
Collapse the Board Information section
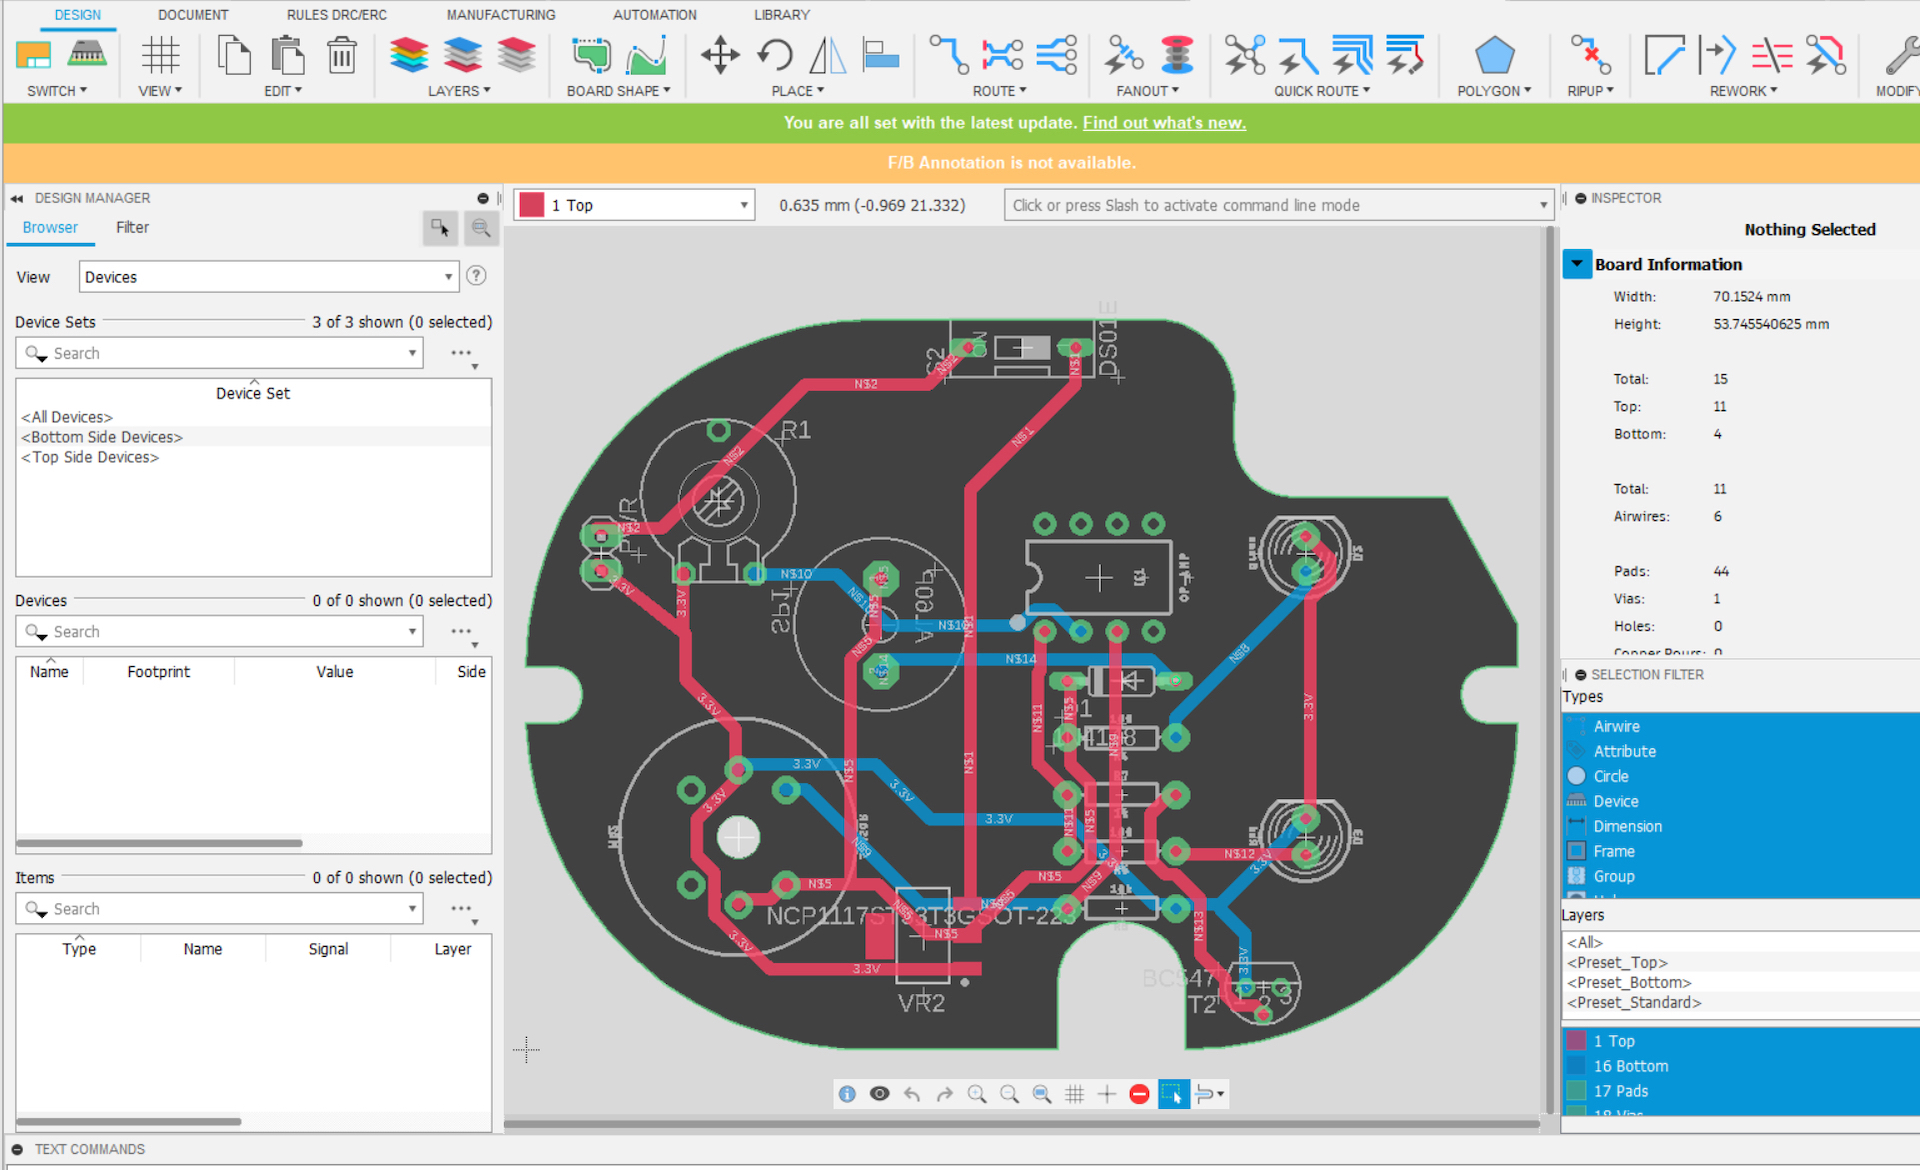1577,264
